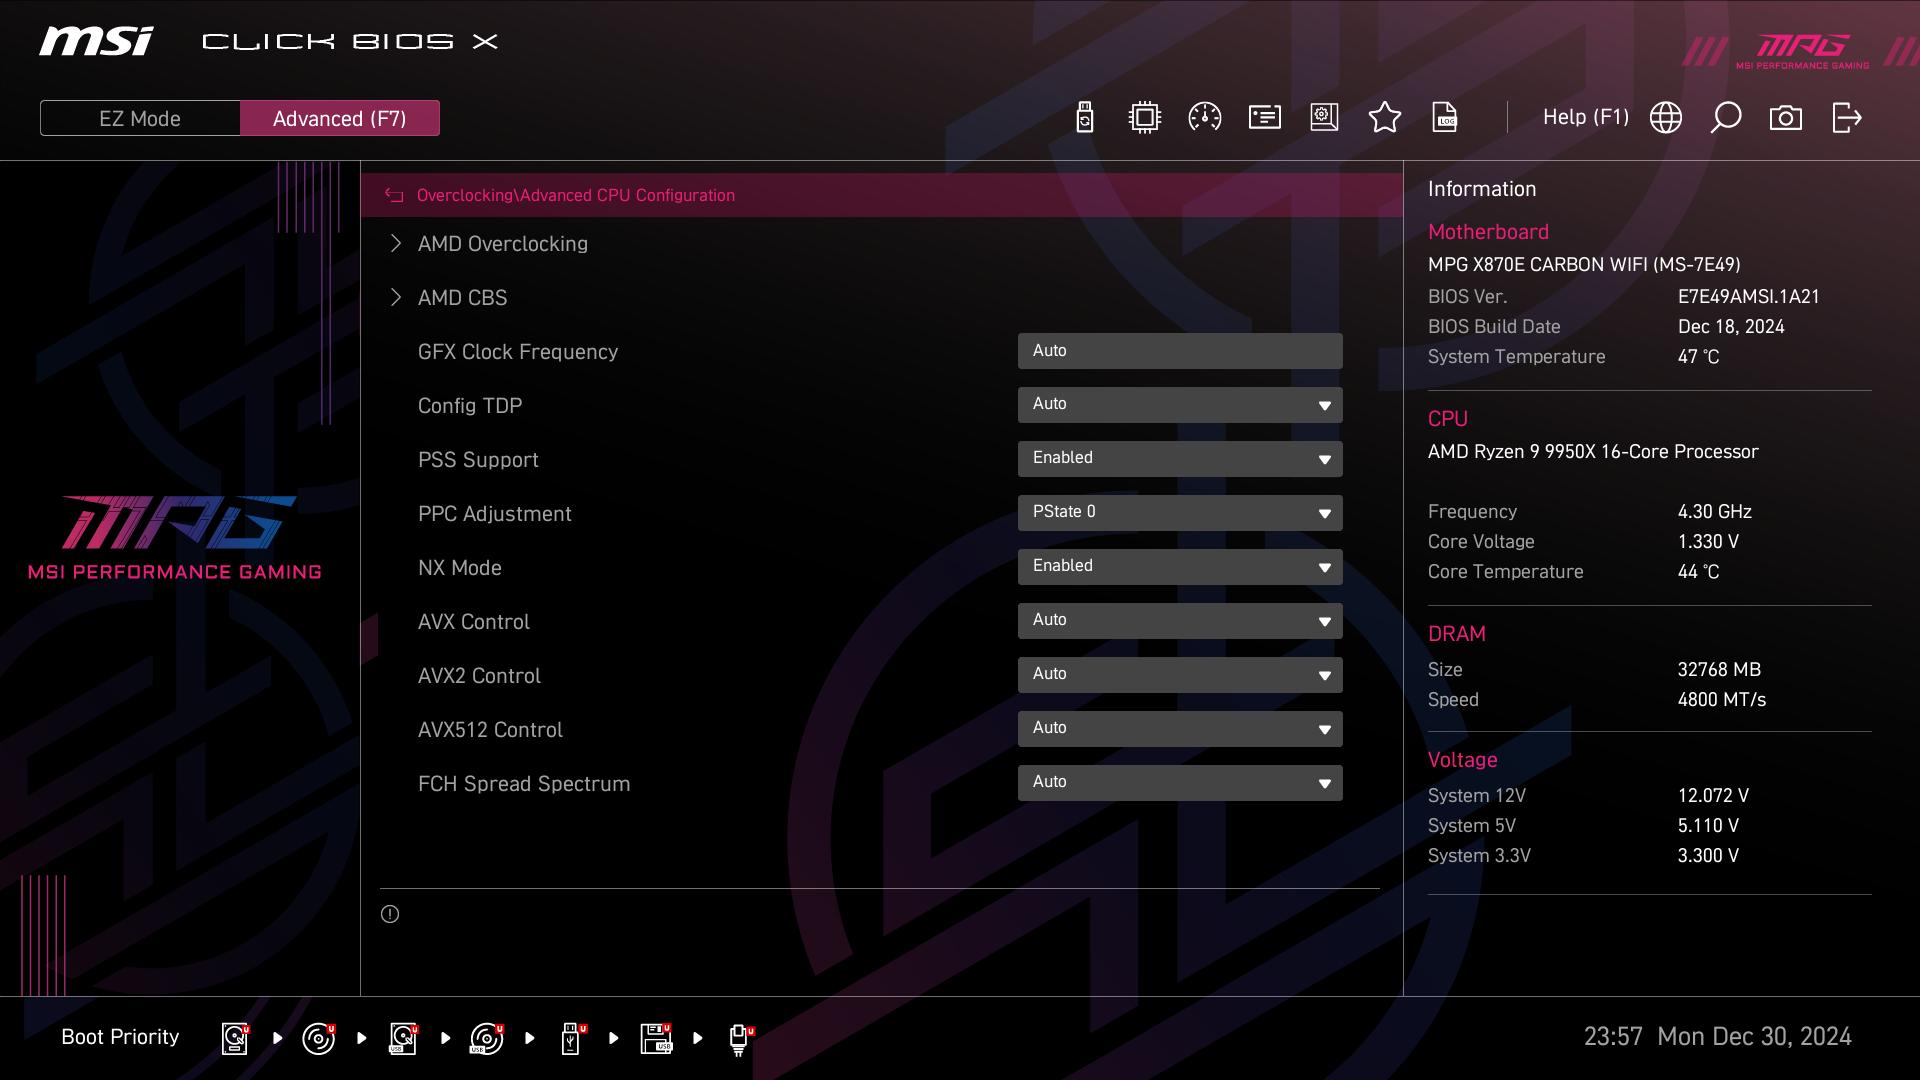Click the Voltage section heading

[1462, 760]
